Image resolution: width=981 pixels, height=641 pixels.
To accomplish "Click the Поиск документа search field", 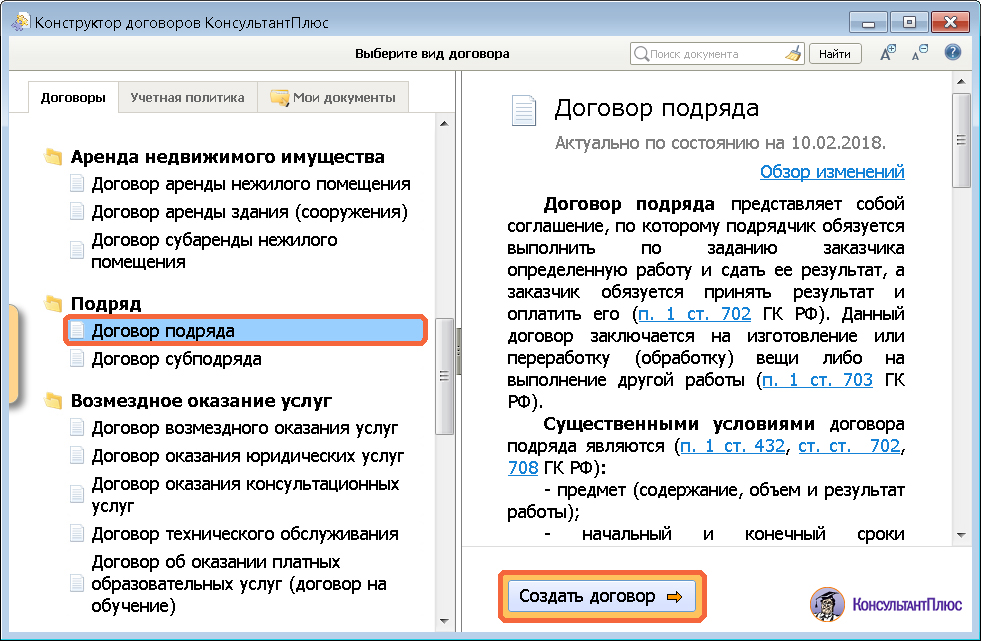I will [x=715, y=54].
